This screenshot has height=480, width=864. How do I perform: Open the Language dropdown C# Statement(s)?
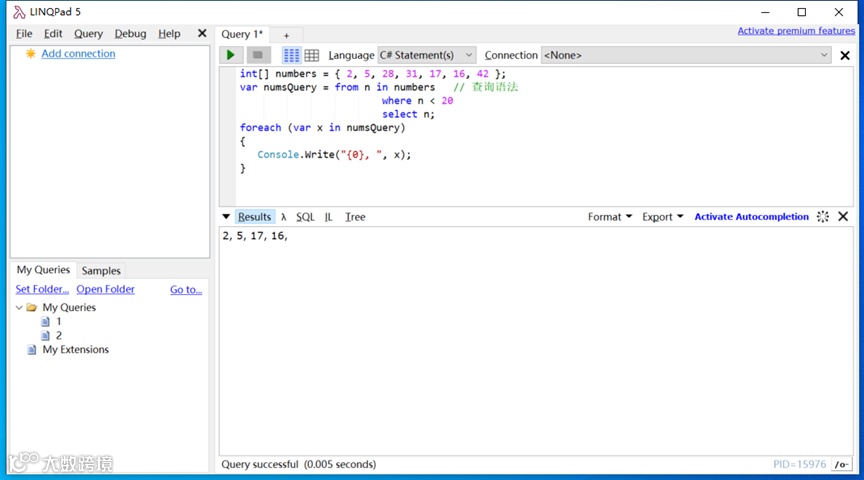(x=426, y=55)
